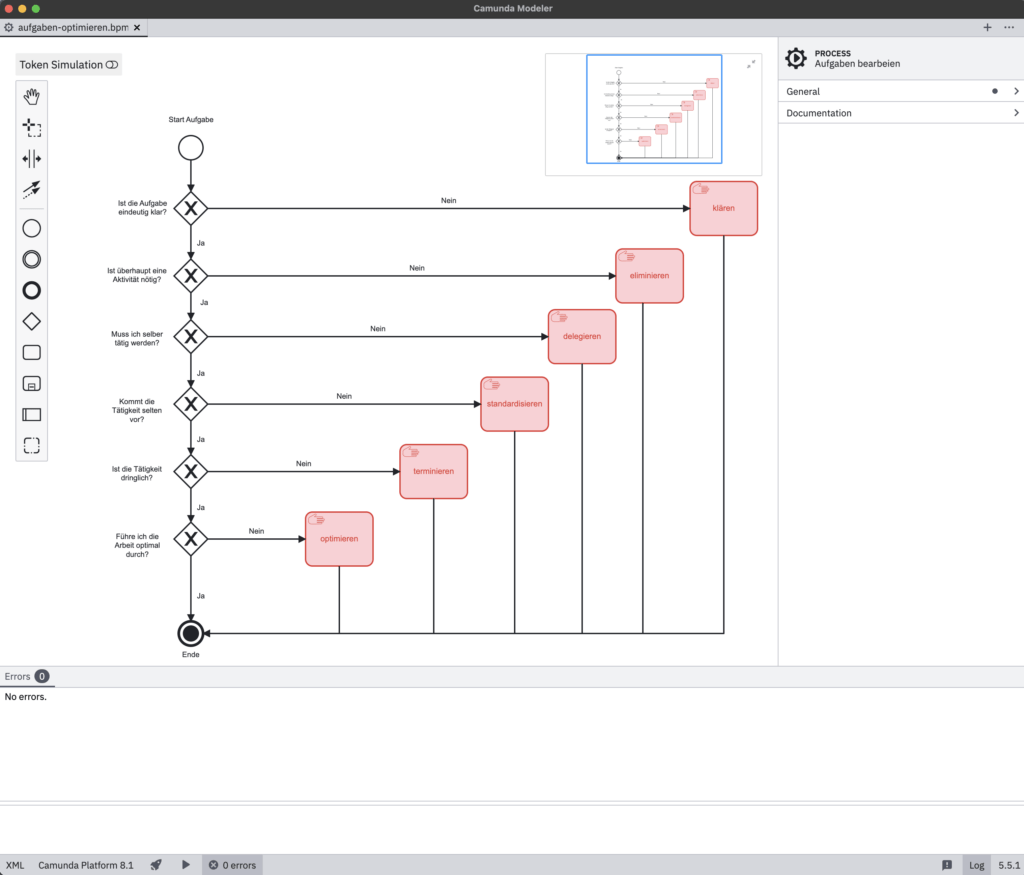Image resolution: width=1024 pixels, height=875 pixels.
Task: Select the lasso tool
Action: click(x=31, y=127)
